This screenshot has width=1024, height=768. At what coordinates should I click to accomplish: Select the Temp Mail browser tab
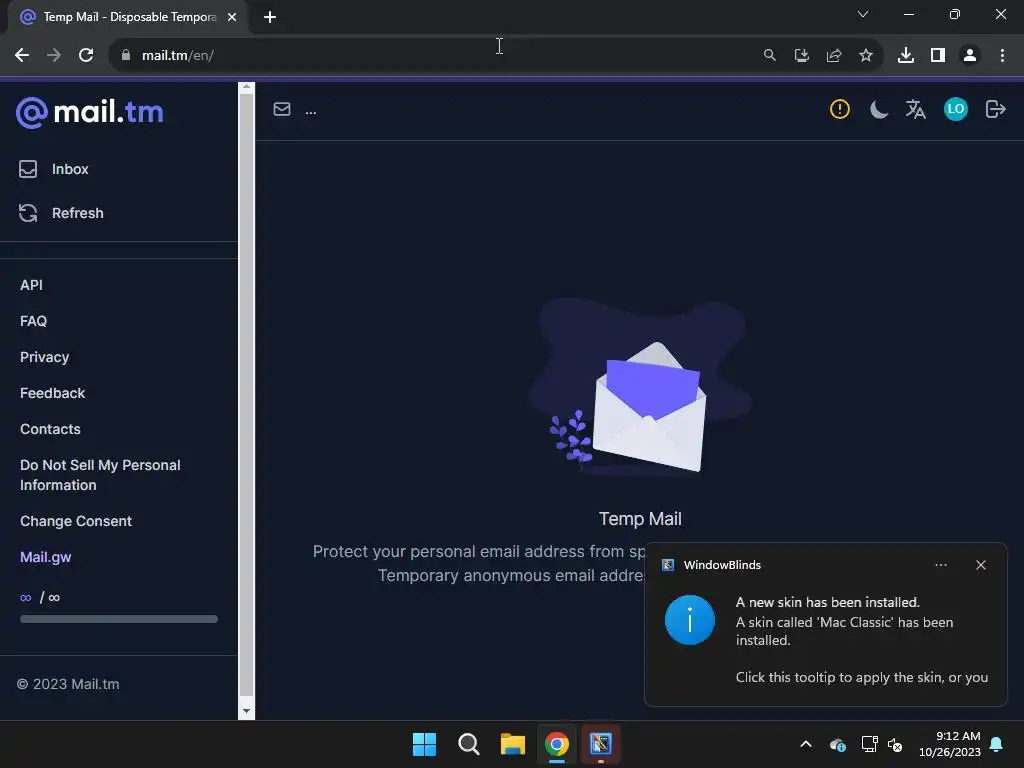(127, 17)
